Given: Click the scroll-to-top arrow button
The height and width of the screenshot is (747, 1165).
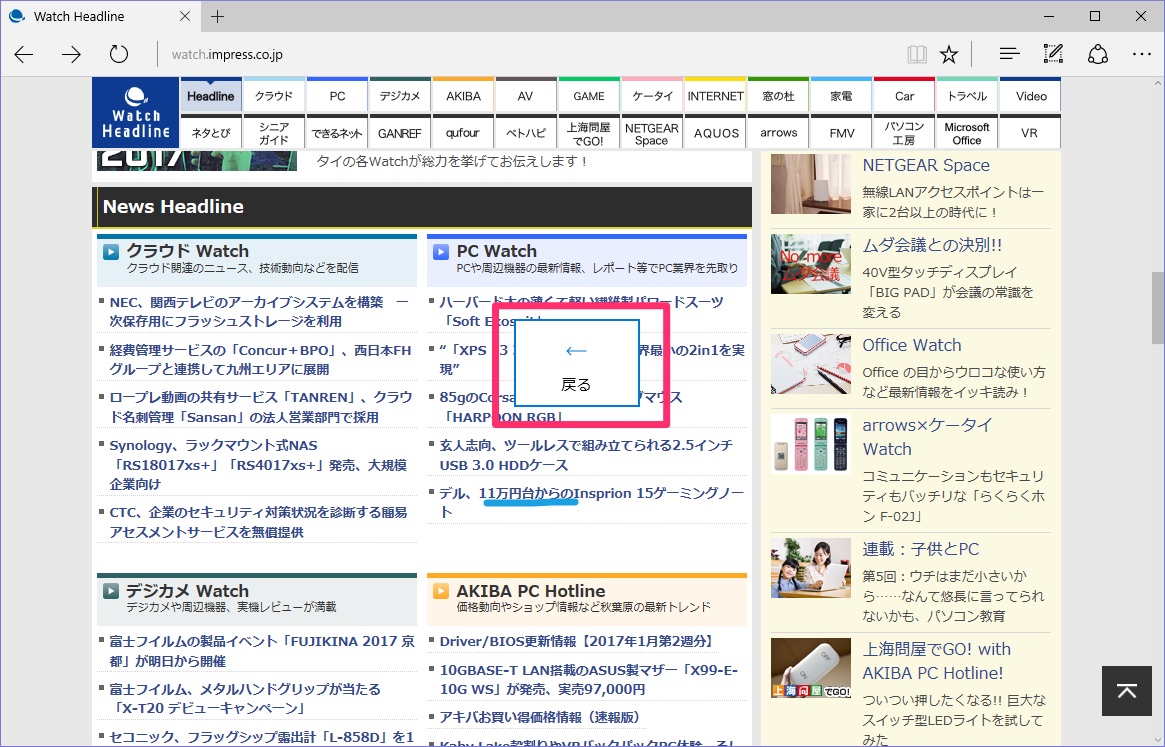Looking at the screenshot, I should pyautogui.click(x=1126, y=691).
